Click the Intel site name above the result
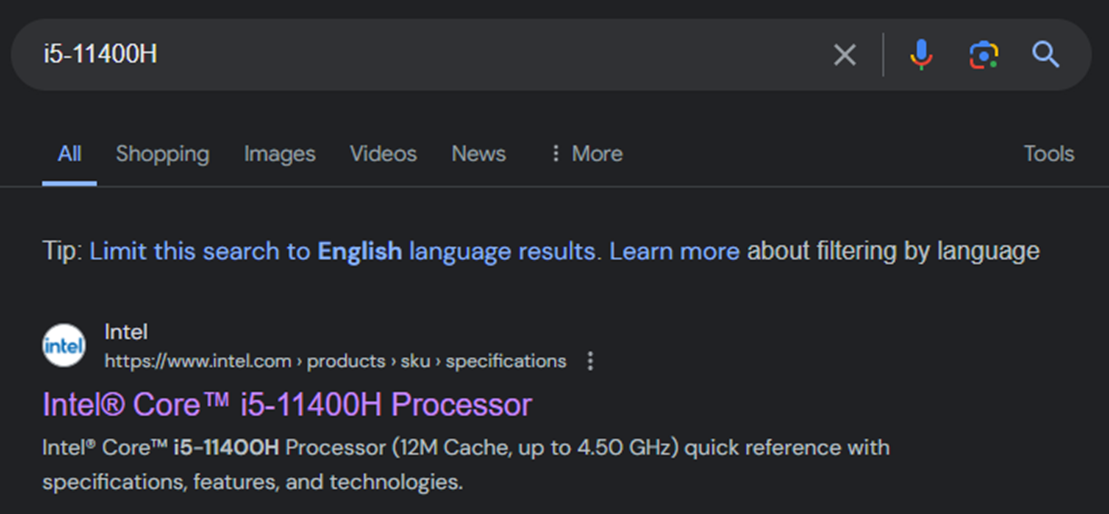1109x514 pixels. point(126,332)
